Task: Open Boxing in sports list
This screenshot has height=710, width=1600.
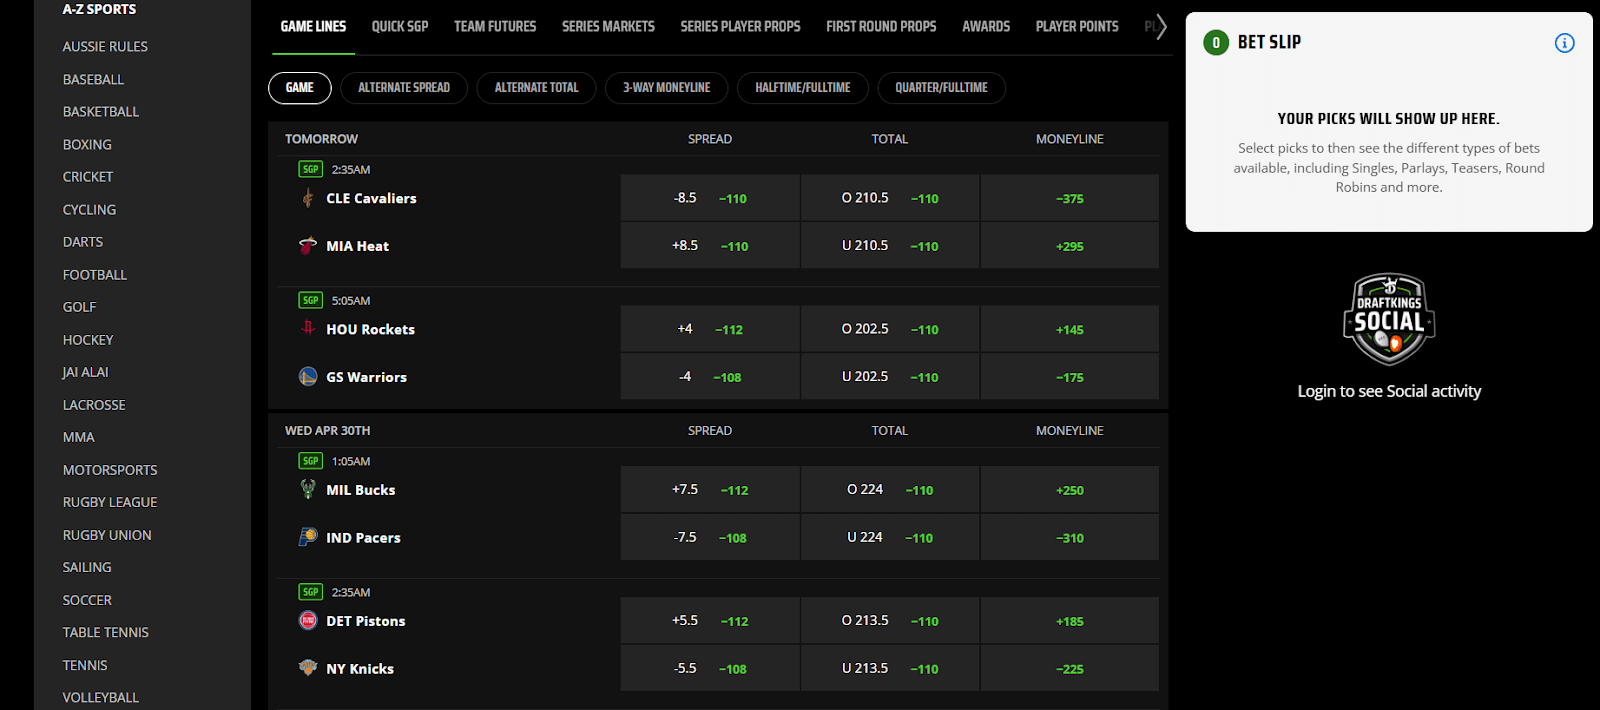Action: [x=87, y=144]
